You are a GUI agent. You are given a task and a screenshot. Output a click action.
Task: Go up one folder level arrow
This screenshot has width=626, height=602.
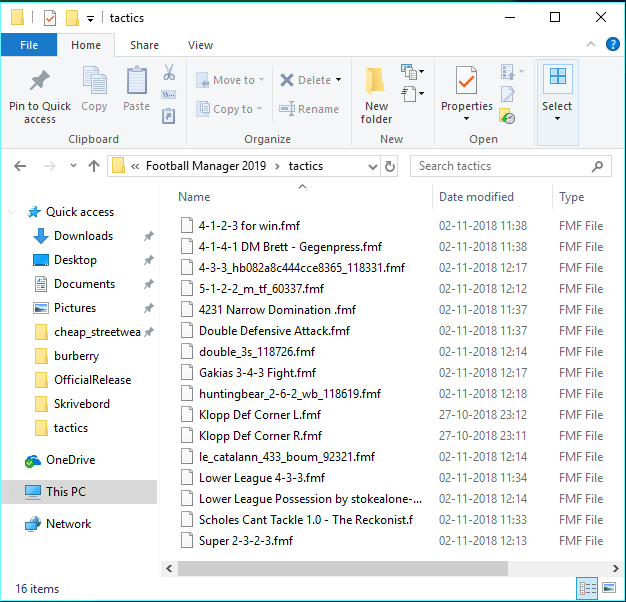94,166
